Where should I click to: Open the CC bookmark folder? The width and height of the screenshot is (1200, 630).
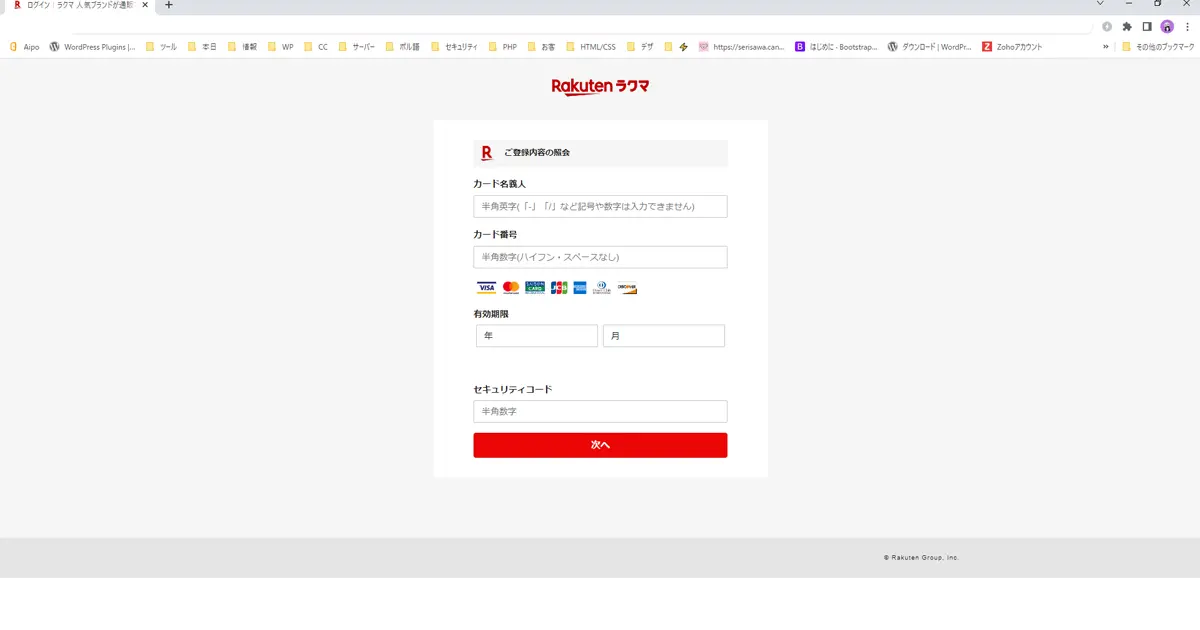[316, 47]
